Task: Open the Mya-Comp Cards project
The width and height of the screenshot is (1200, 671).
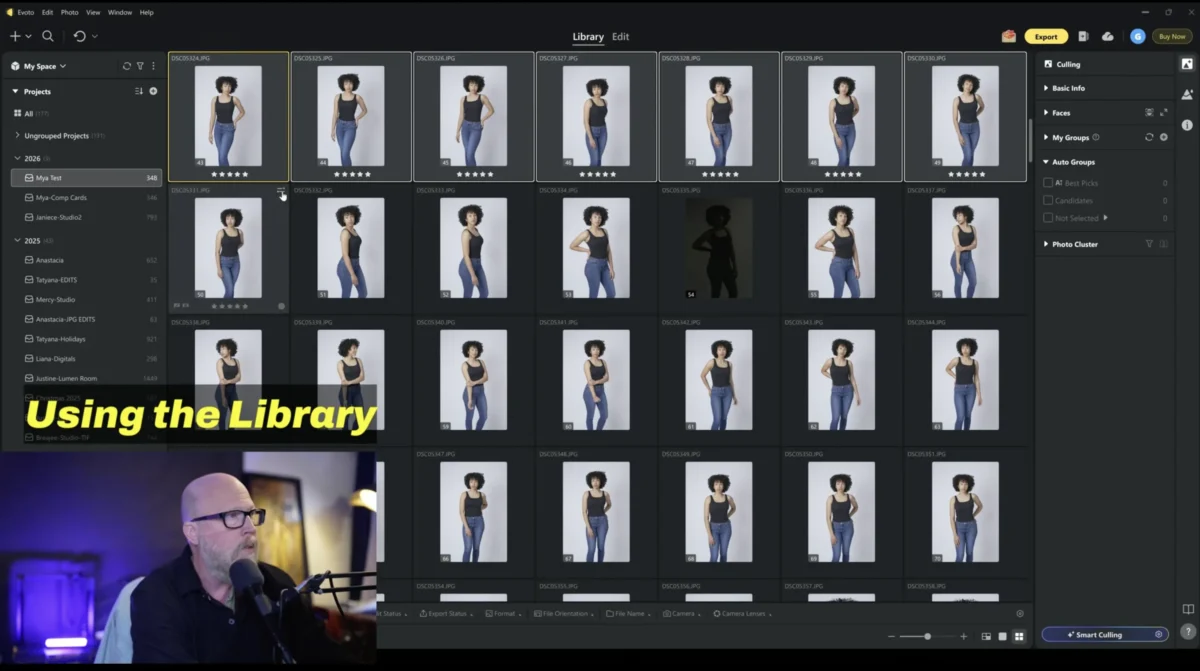Action: (86, 197)
